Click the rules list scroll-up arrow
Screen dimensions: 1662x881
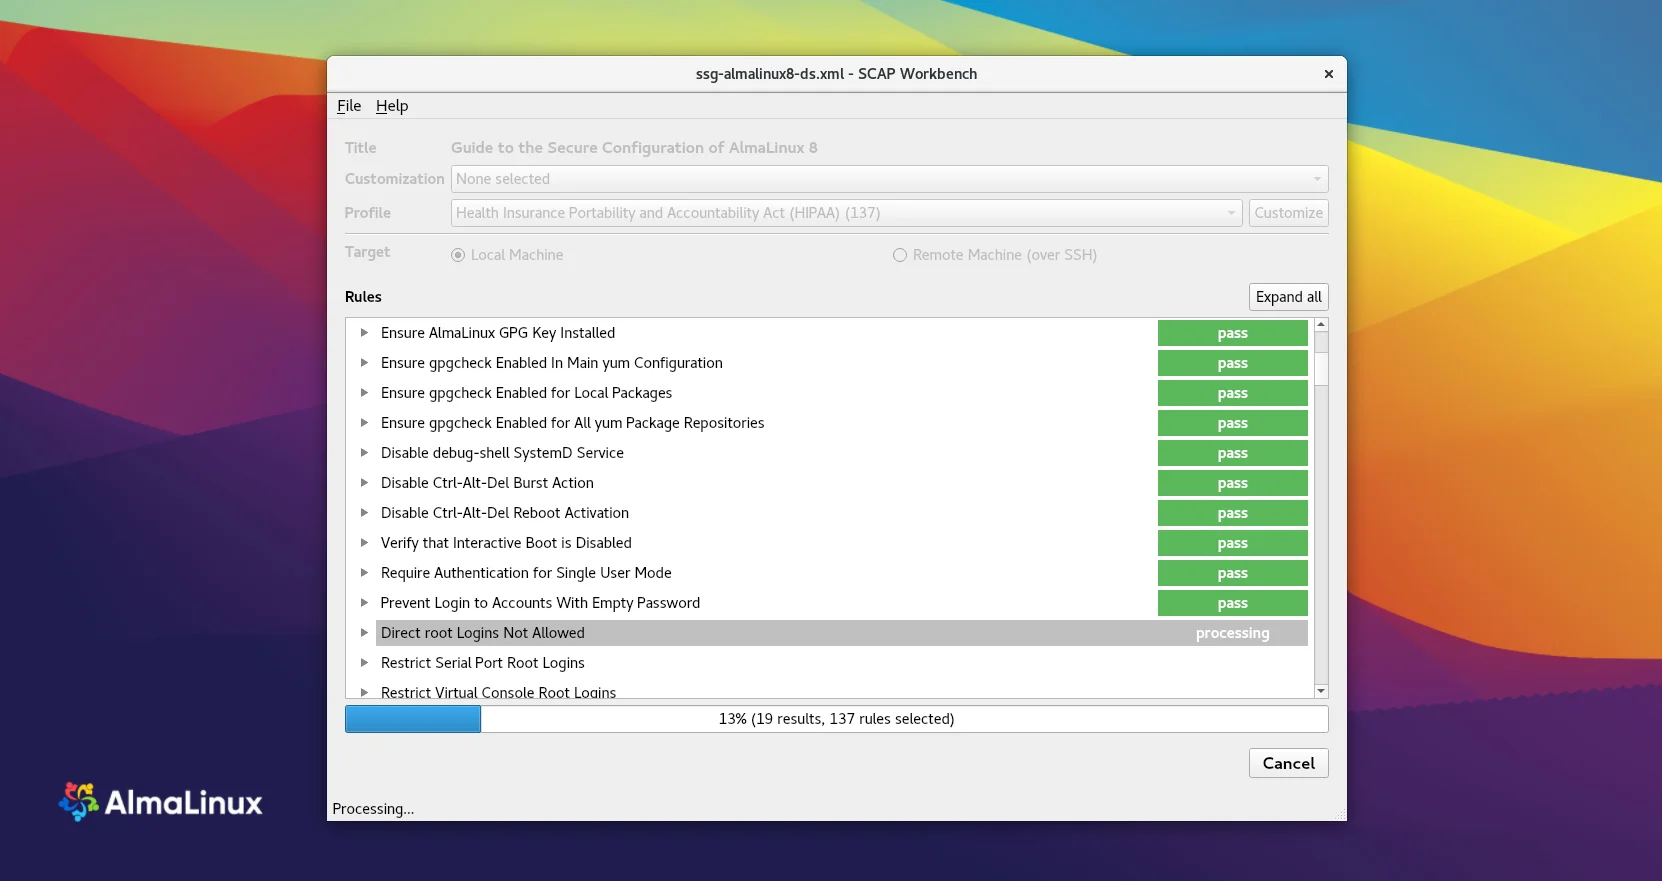coord(1321,325)
